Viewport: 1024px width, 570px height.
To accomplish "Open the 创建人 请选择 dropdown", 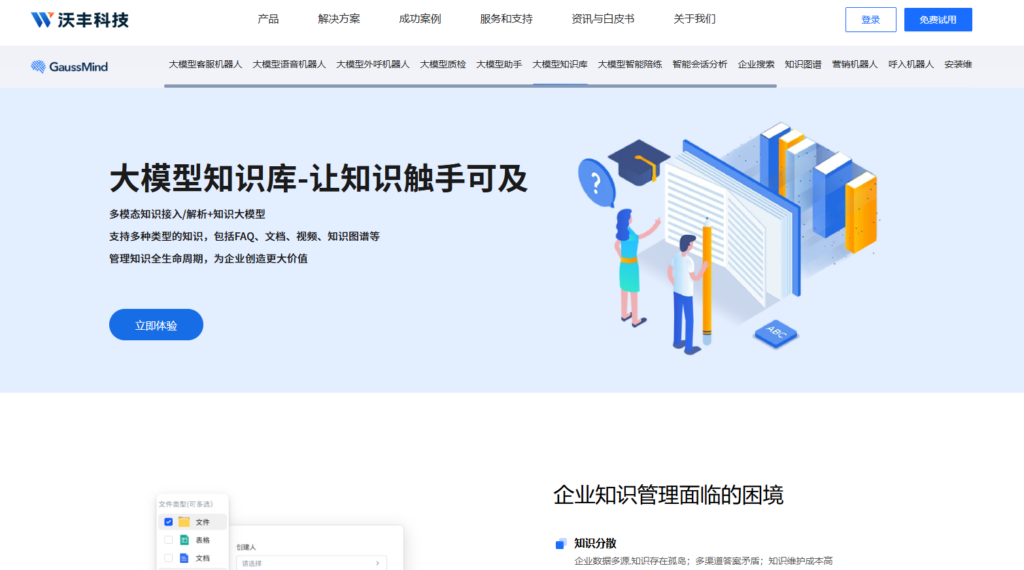I will point(311,563).
